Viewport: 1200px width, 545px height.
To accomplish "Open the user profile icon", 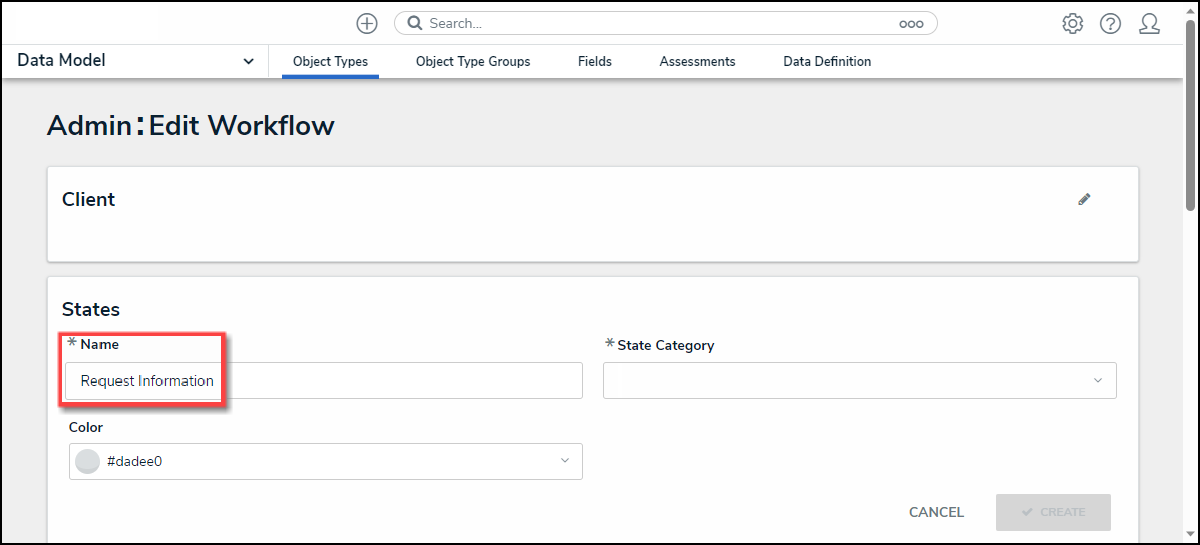I will click(x=1149, y=23).
